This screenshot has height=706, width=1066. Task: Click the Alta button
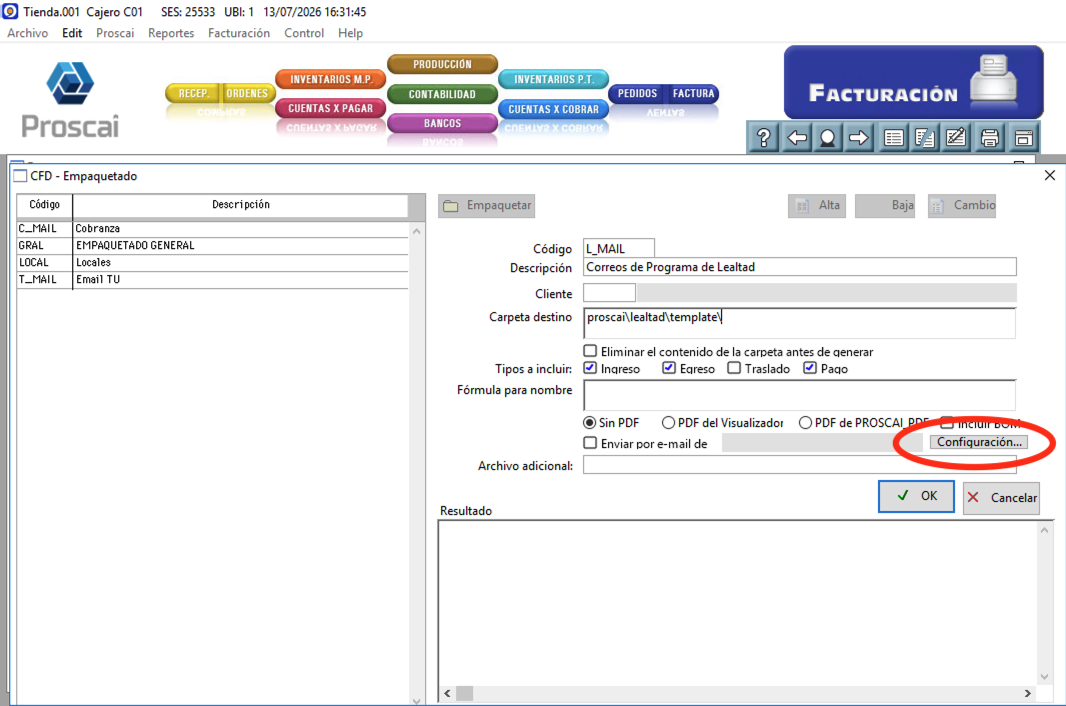tap(817, 205)
